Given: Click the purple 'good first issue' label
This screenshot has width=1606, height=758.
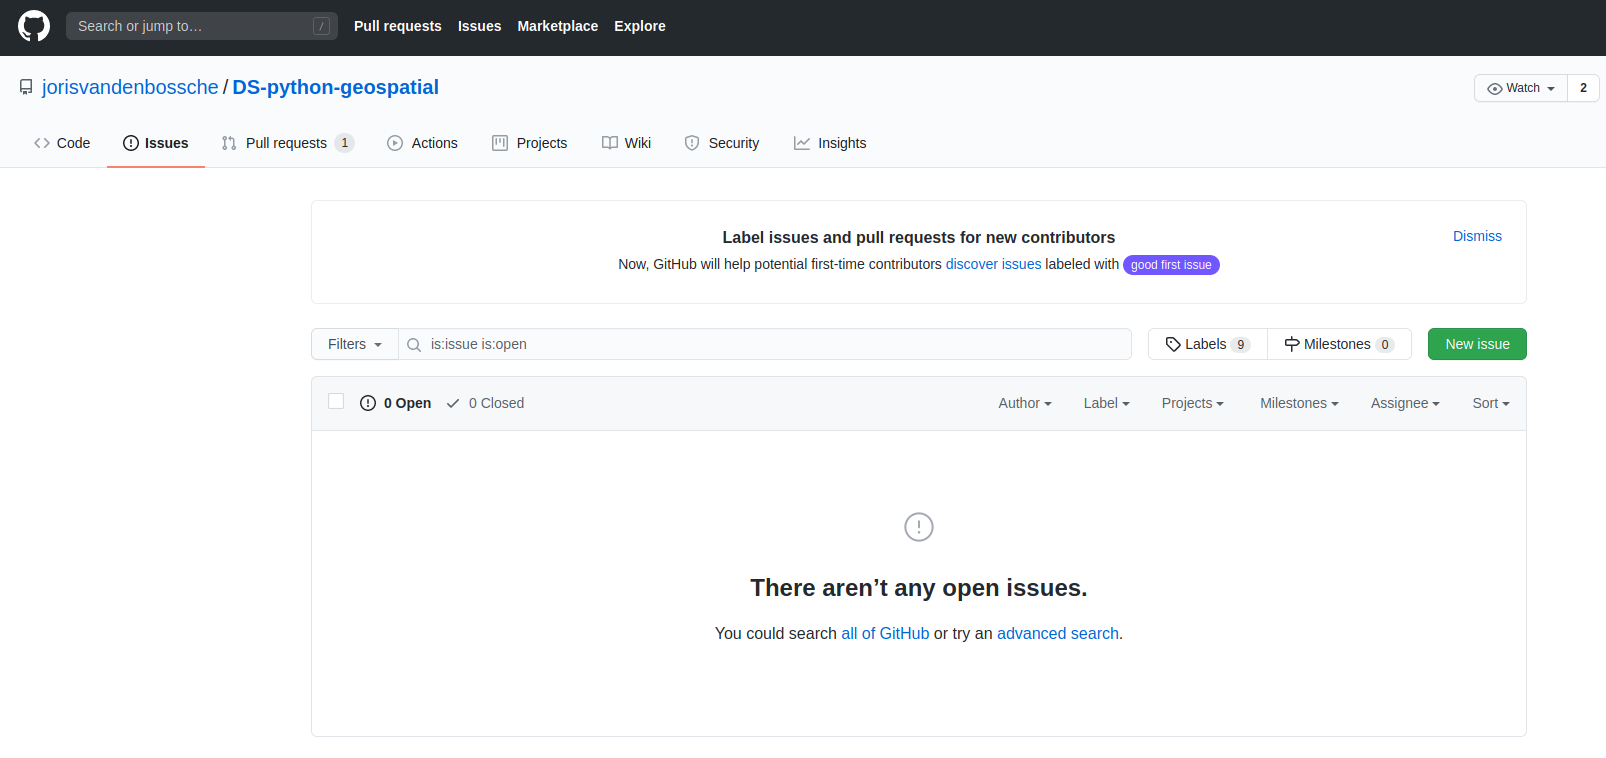Looking at the screenshot, I should [x=1171, y=265].
